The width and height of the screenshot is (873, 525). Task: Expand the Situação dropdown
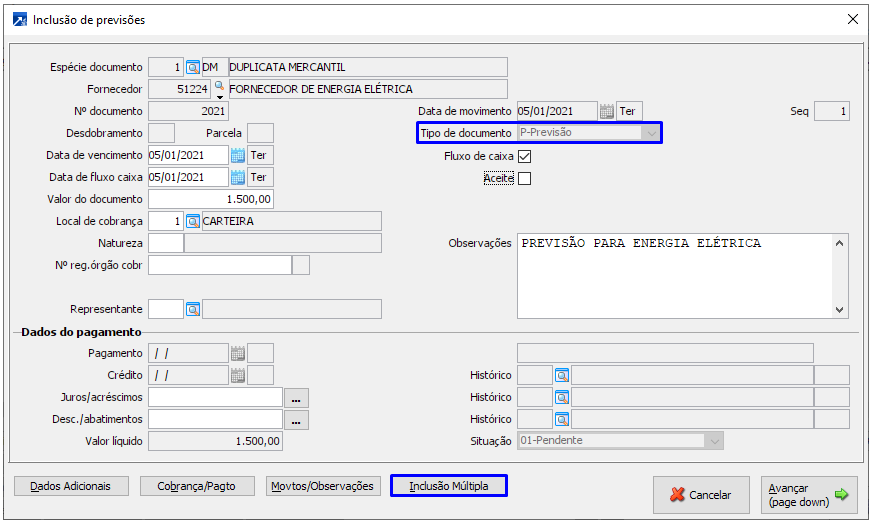[714, 441]
